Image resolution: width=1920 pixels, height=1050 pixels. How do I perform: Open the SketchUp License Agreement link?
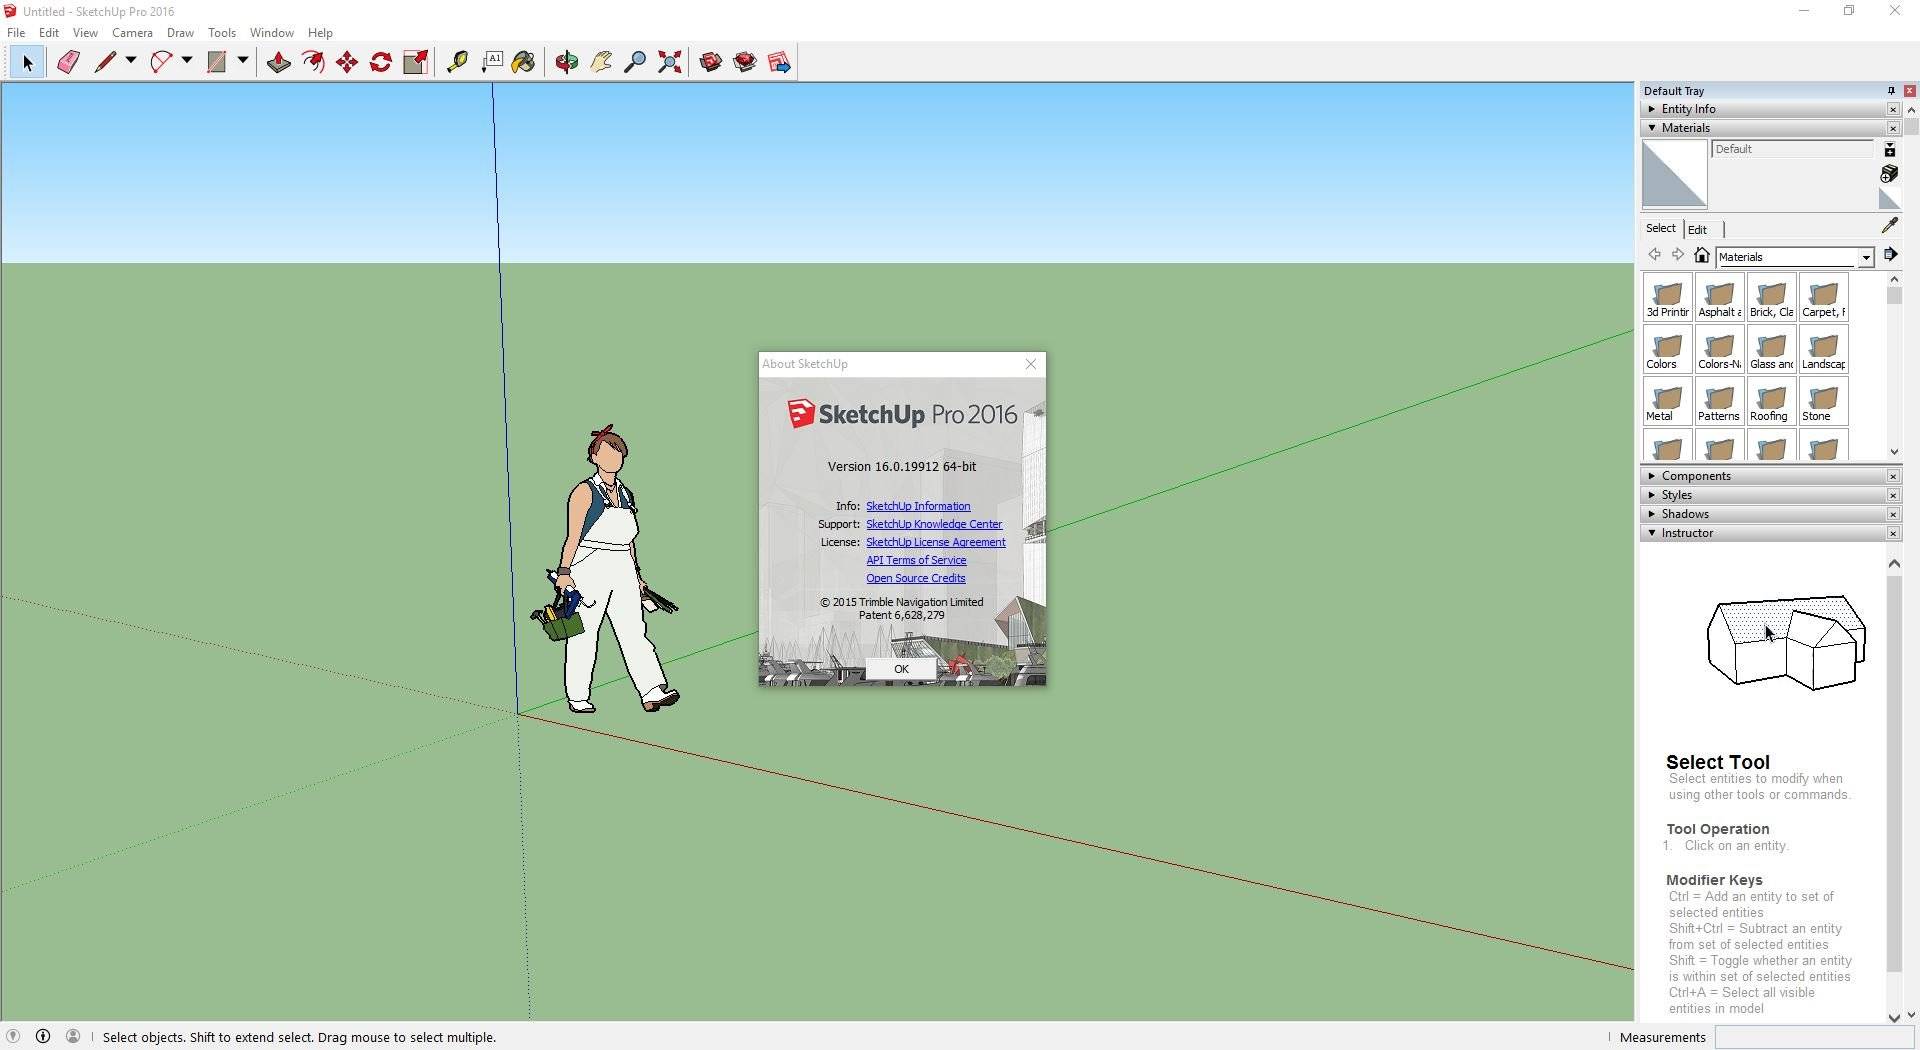point(936,542)
